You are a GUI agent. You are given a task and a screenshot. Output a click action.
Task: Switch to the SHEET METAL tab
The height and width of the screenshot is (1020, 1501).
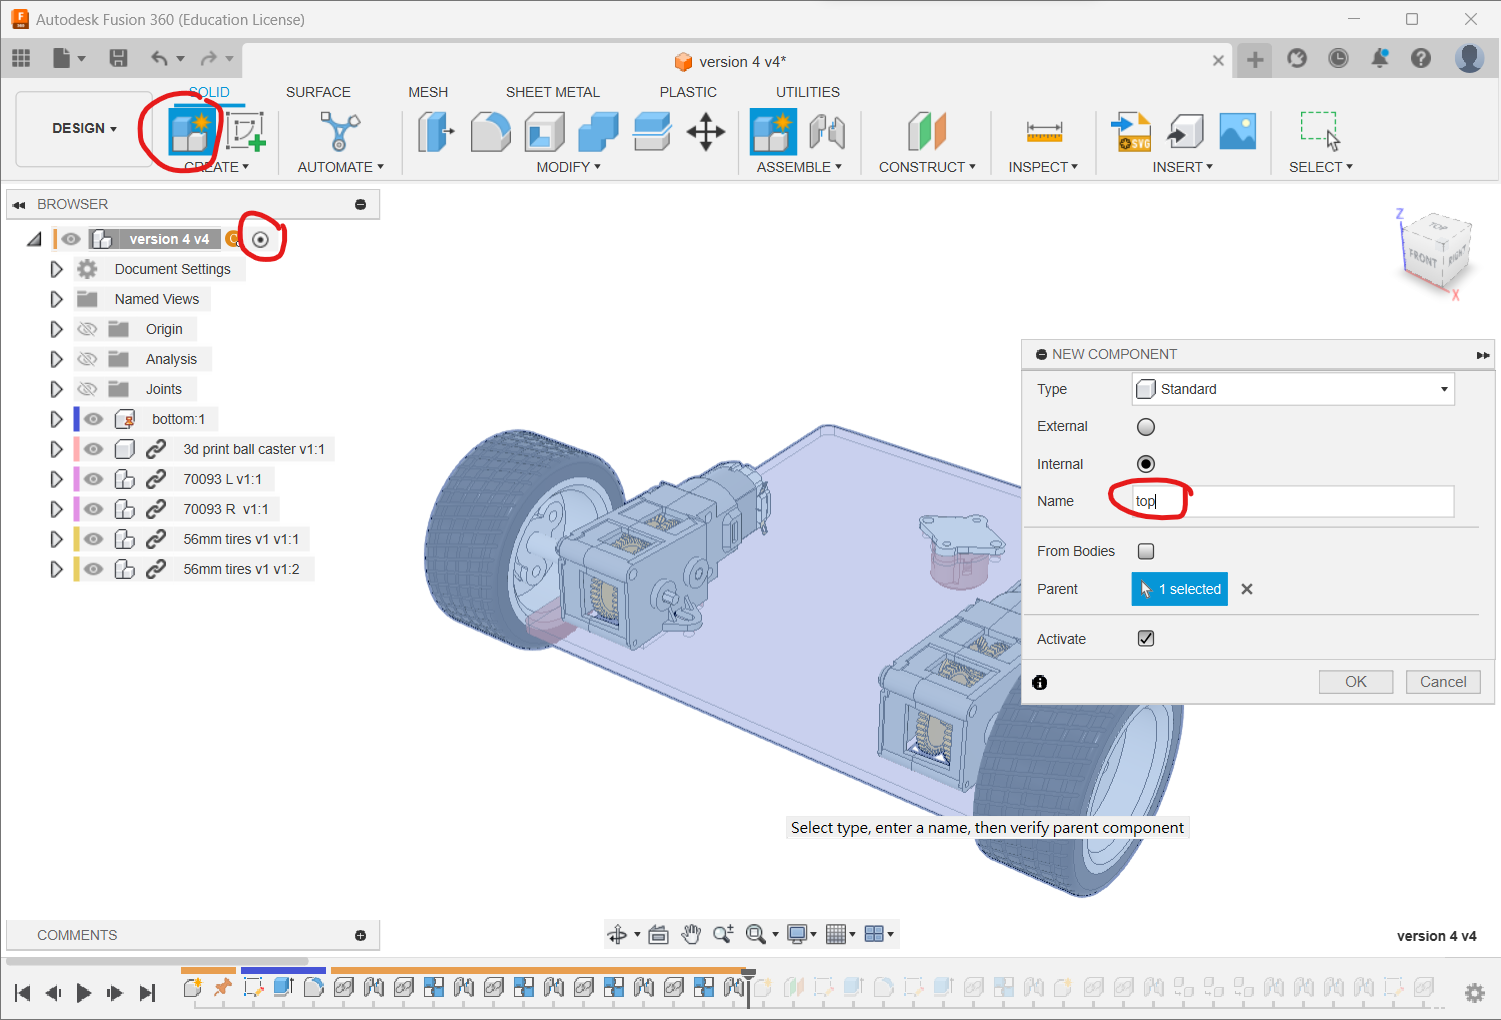(x=552, y=92)
